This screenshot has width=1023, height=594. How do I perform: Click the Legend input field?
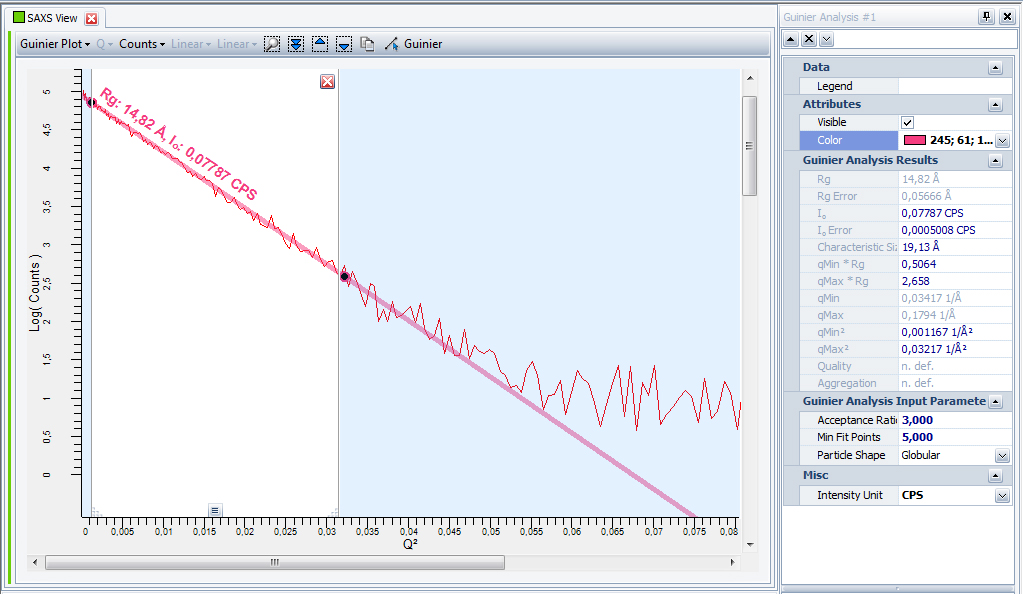tap(954, 86)
